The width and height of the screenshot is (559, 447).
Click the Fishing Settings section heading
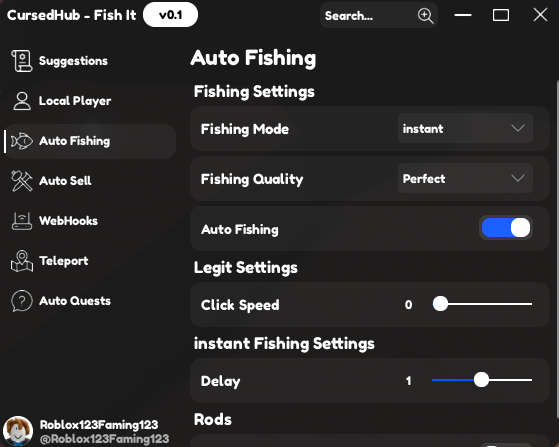pos(254,92)
